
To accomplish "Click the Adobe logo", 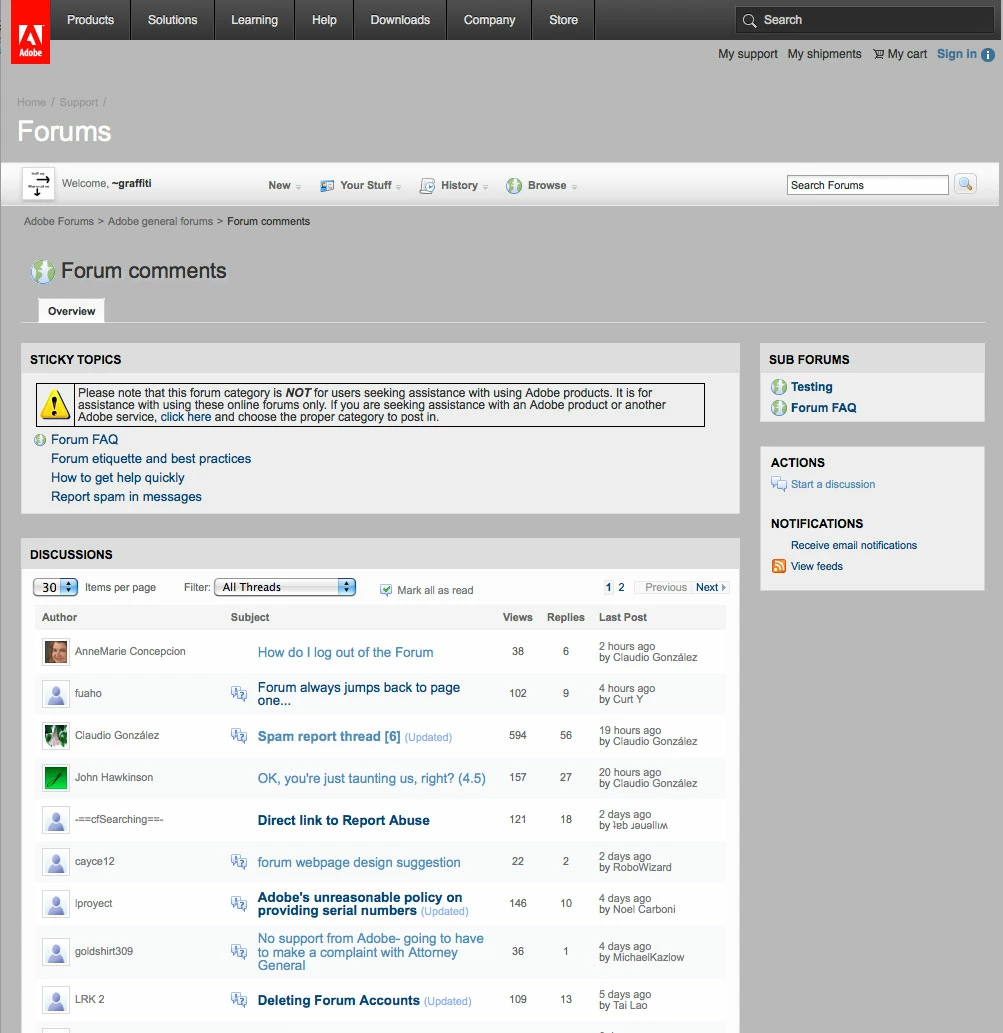I will click(30, 32).
